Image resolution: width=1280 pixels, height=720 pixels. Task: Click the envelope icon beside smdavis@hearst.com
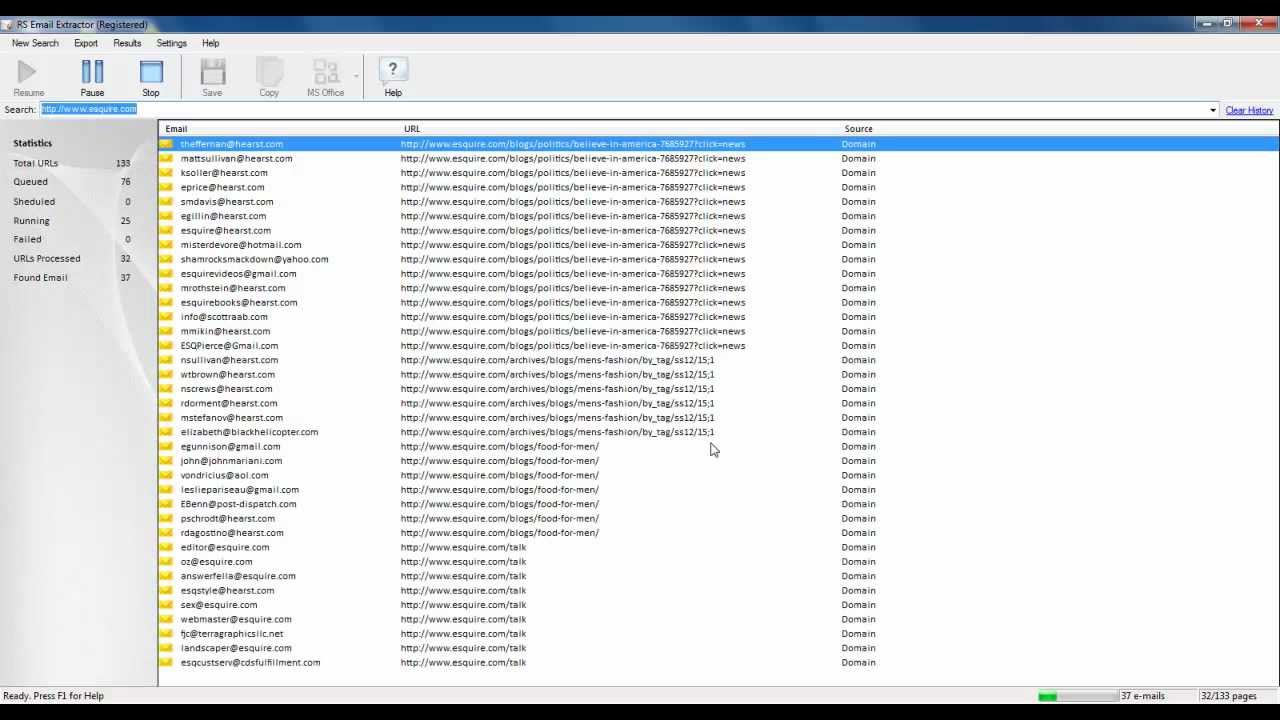point(166,202)
